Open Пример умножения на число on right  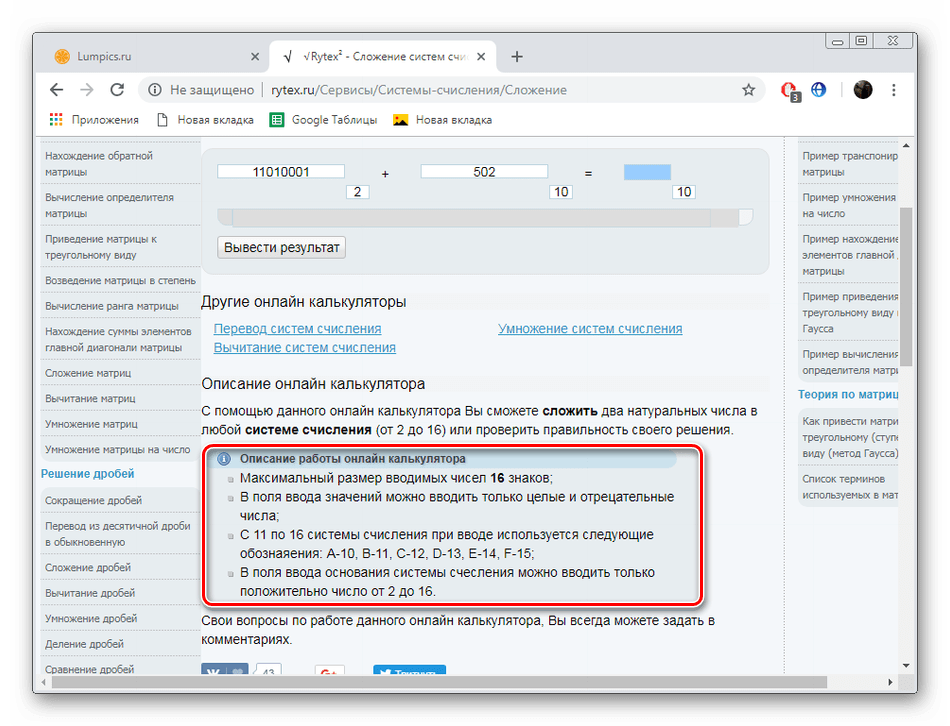pyautogui.click(x=848, y=205)
